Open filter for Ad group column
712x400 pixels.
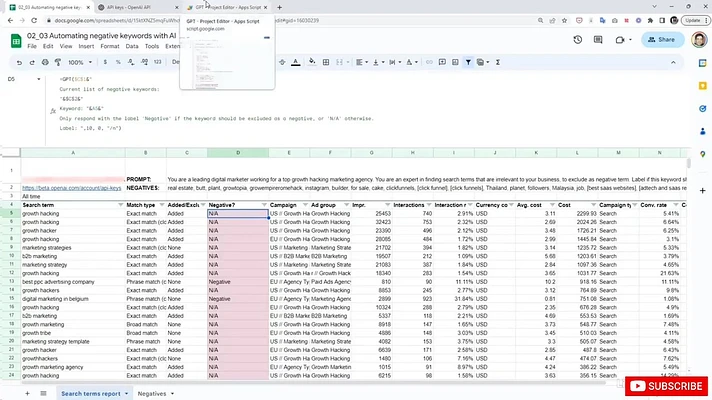click(x=346, y=205)
